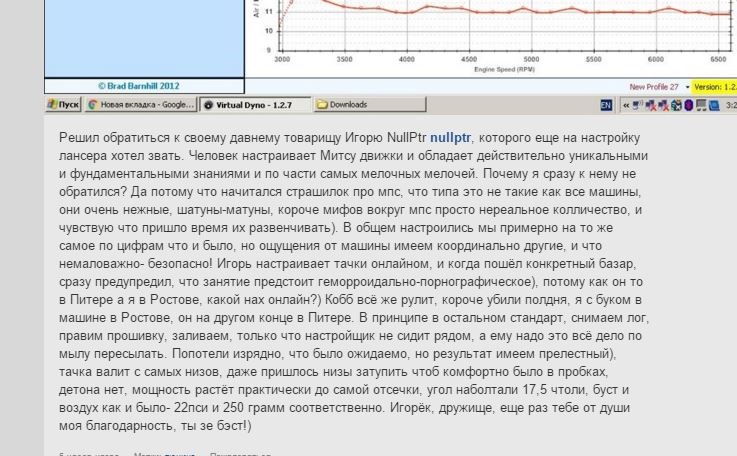The width and height of the screenshot is (737, 456).
Task: Open the Downloads folder taskbar button
Action: [369, 104]
